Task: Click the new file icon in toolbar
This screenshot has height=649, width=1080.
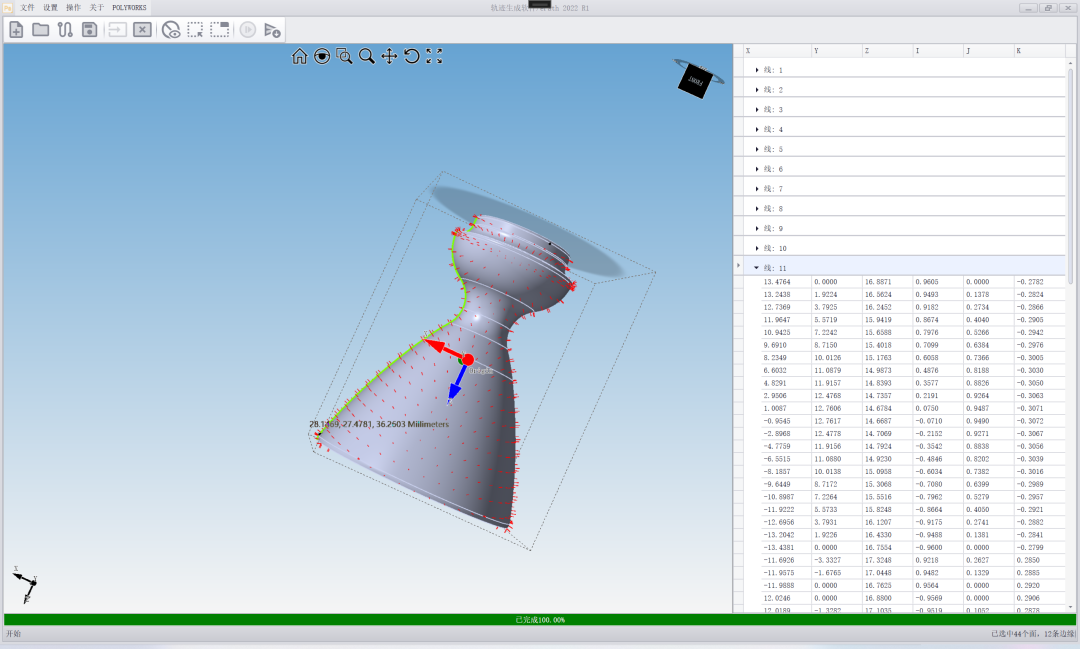Action: click(x=16, y=30)
